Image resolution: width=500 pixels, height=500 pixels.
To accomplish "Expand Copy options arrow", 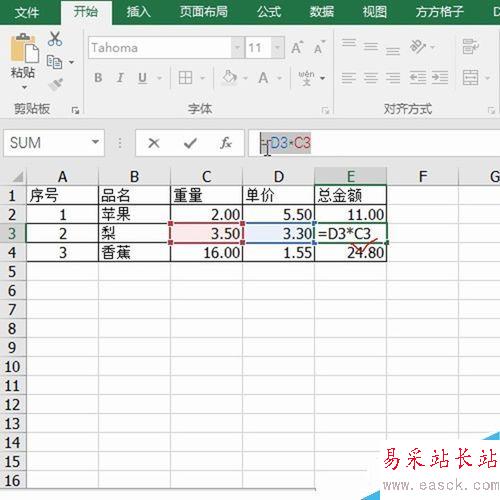I will (71, 62).
